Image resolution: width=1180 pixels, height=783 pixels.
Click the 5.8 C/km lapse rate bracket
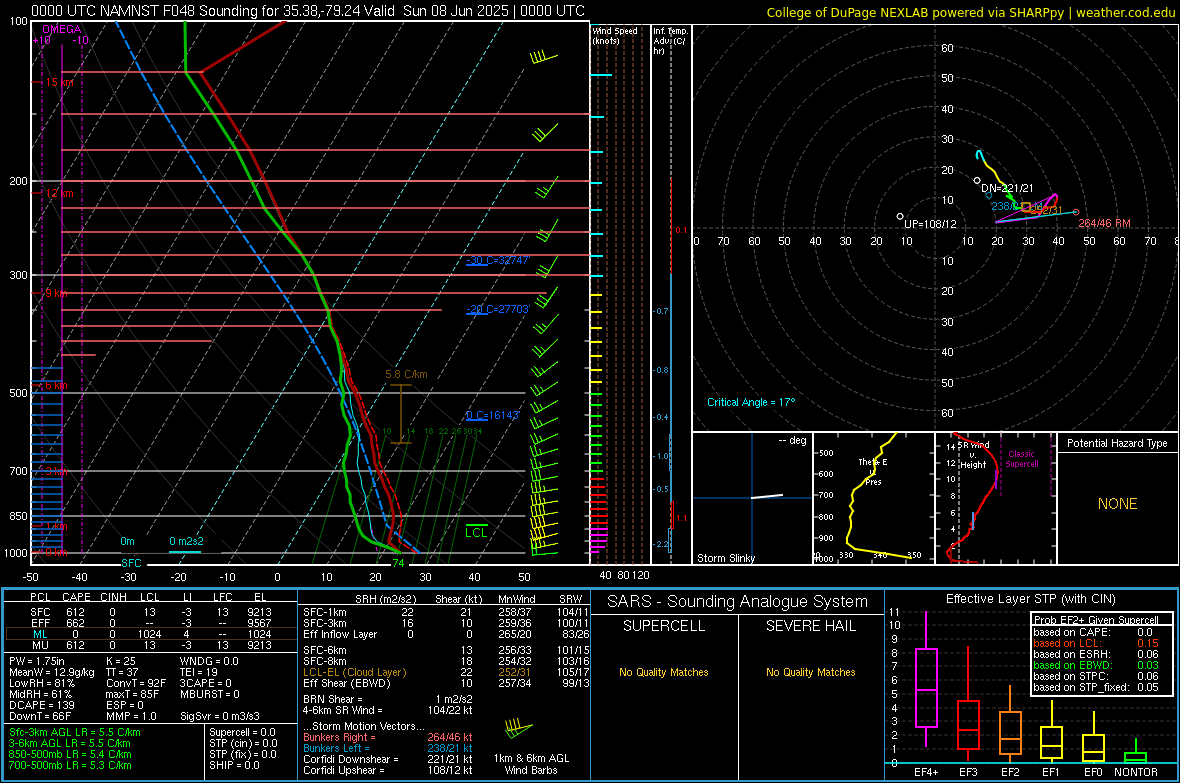[x=401, y=414]
